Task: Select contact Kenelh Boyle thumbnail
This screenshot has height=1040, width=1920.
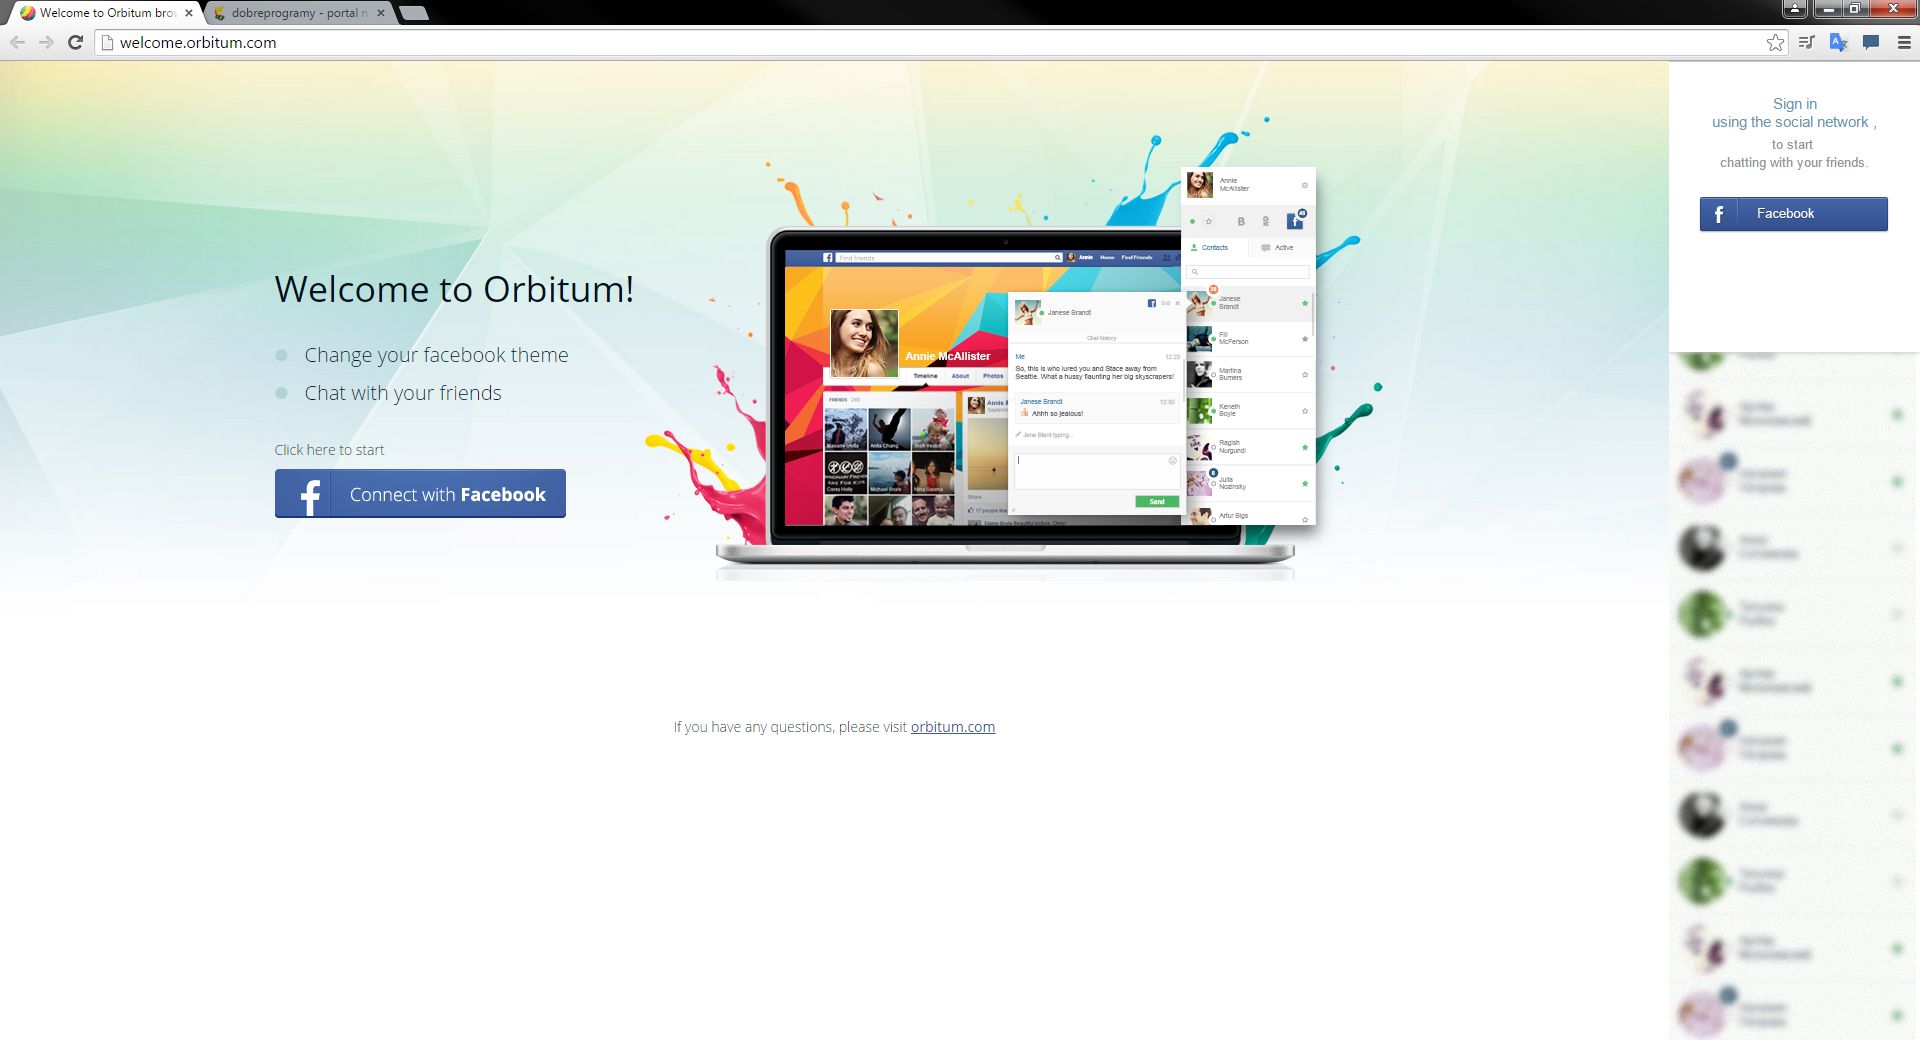Action: (x=1200, y=411)
